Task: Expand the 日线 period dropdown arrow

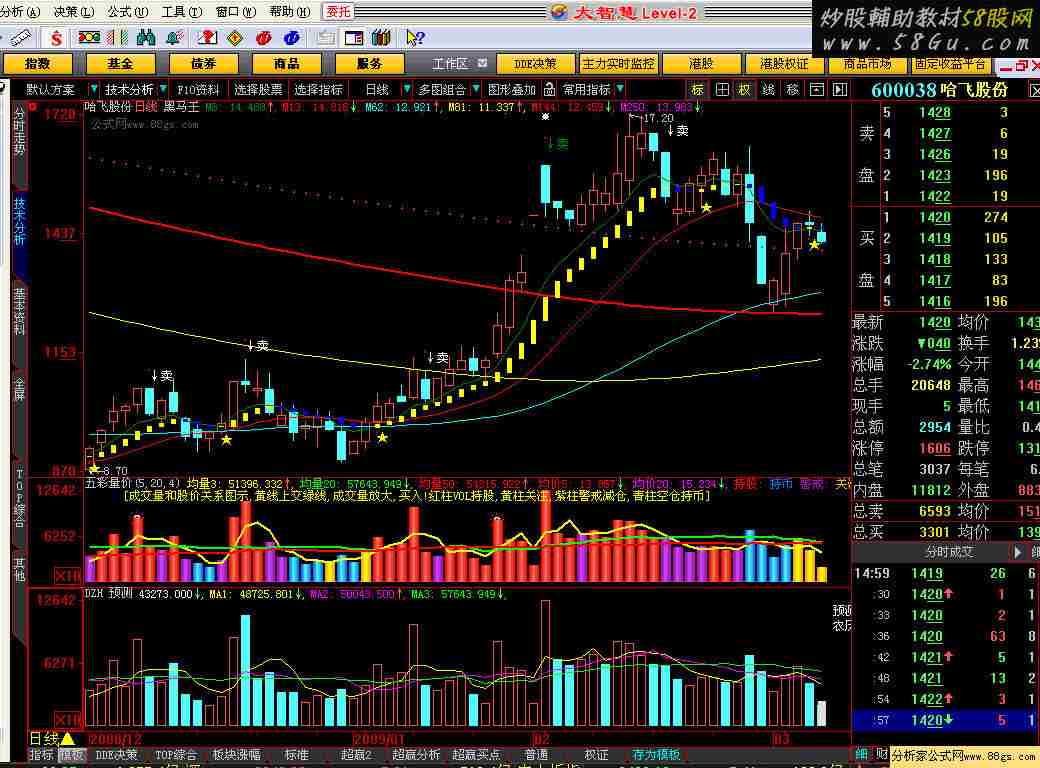Action: click(407, 89)
